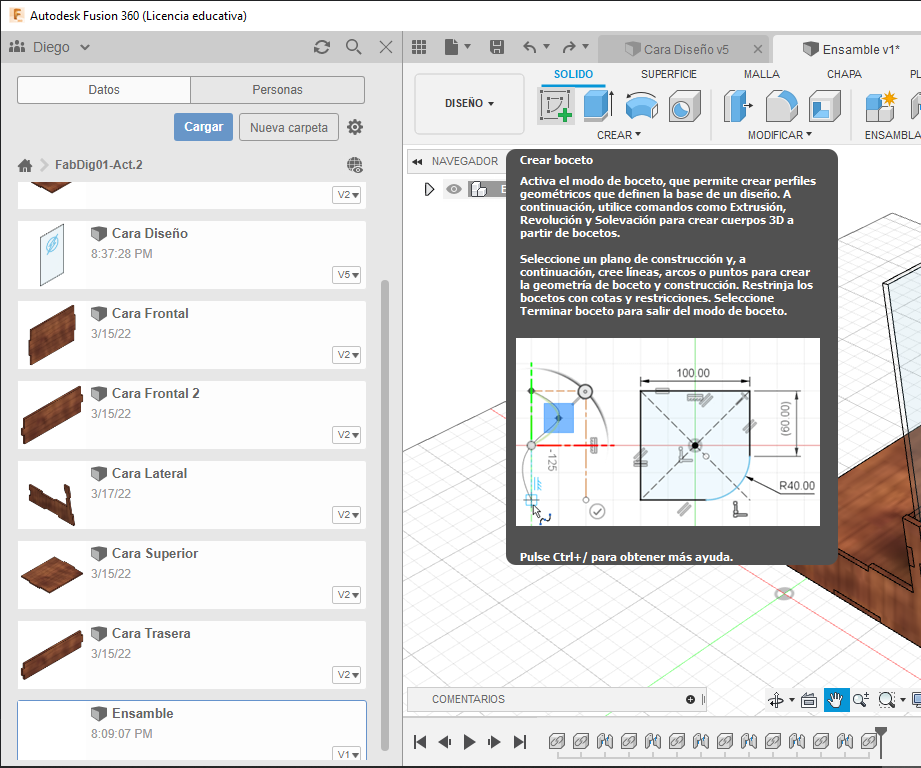The width and height of the screenshot is (921, 768).
Task: Click the Cargar upload button
Action: [x=203, y=127]
